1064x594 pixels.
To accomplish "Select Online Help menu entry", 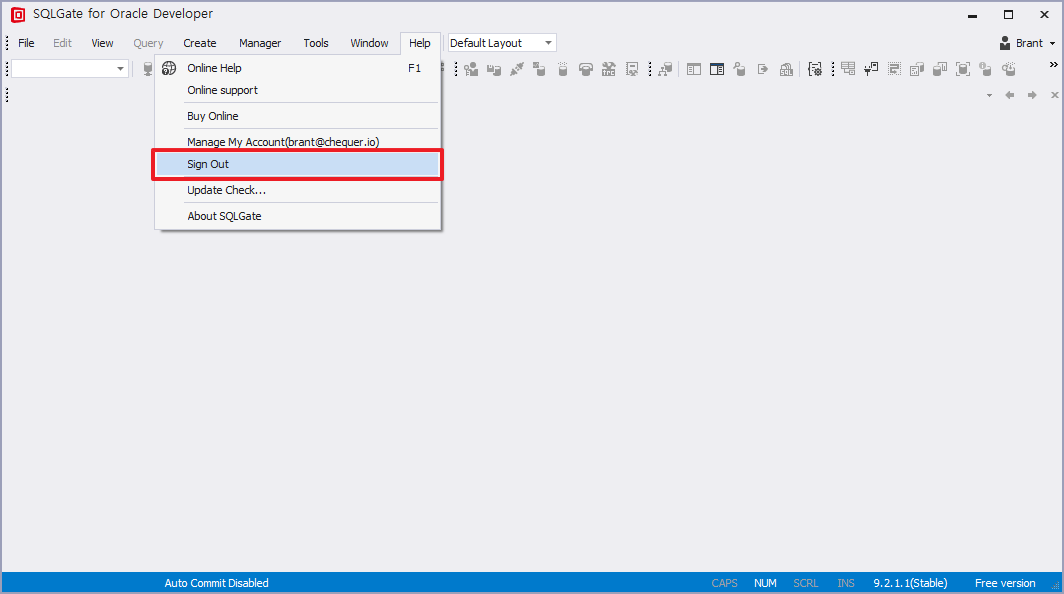I will pos(298,68).
